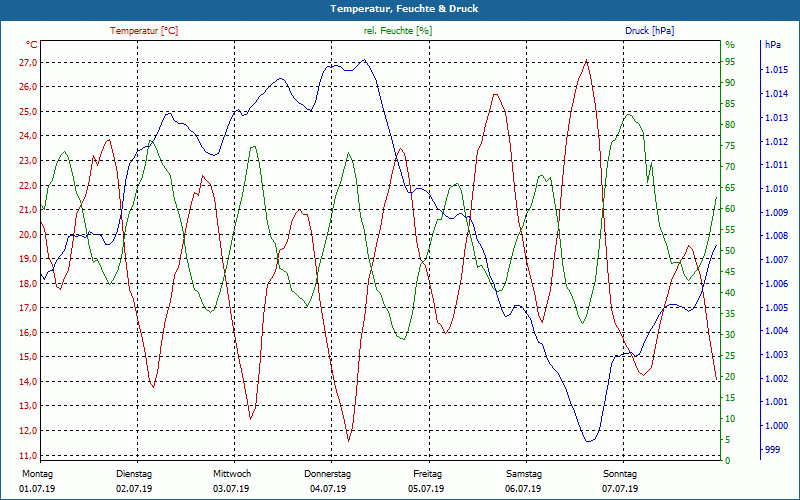Click the '%' unit label on humidity axis
This screenshot has height=500, width=800.
click(x=730, y=44)
